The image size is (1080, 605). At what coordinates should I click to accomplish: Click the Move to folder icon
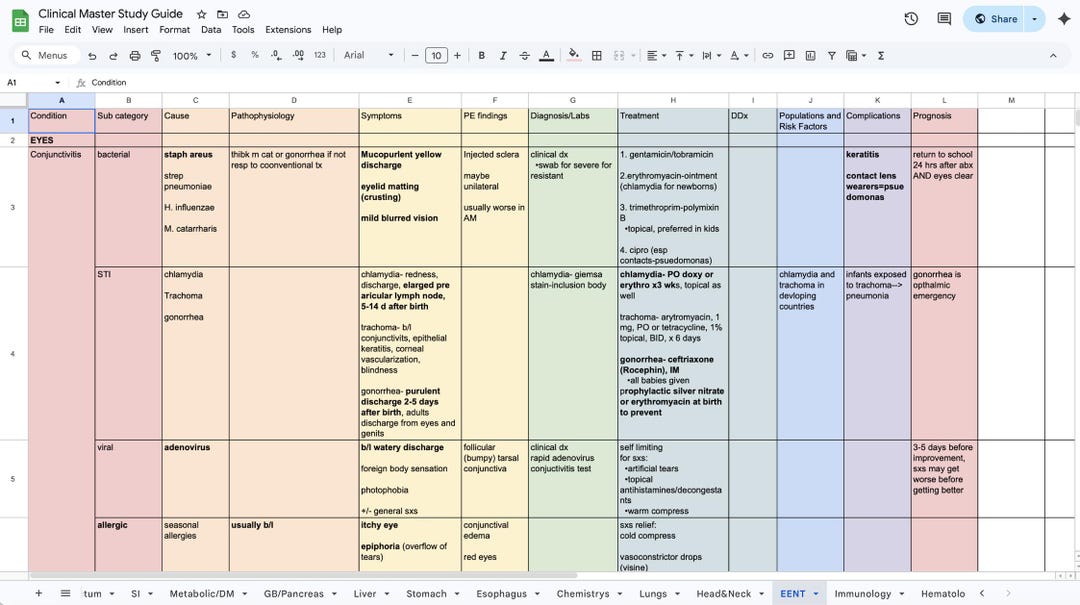click(222, 14)
